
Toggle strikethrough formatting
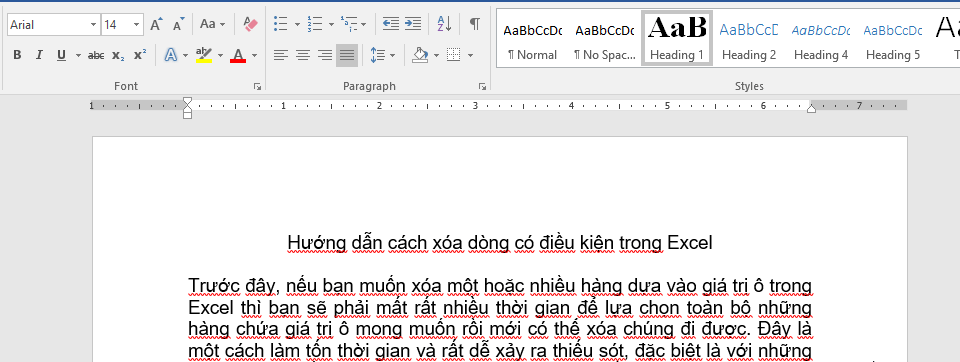click(96, 55)
